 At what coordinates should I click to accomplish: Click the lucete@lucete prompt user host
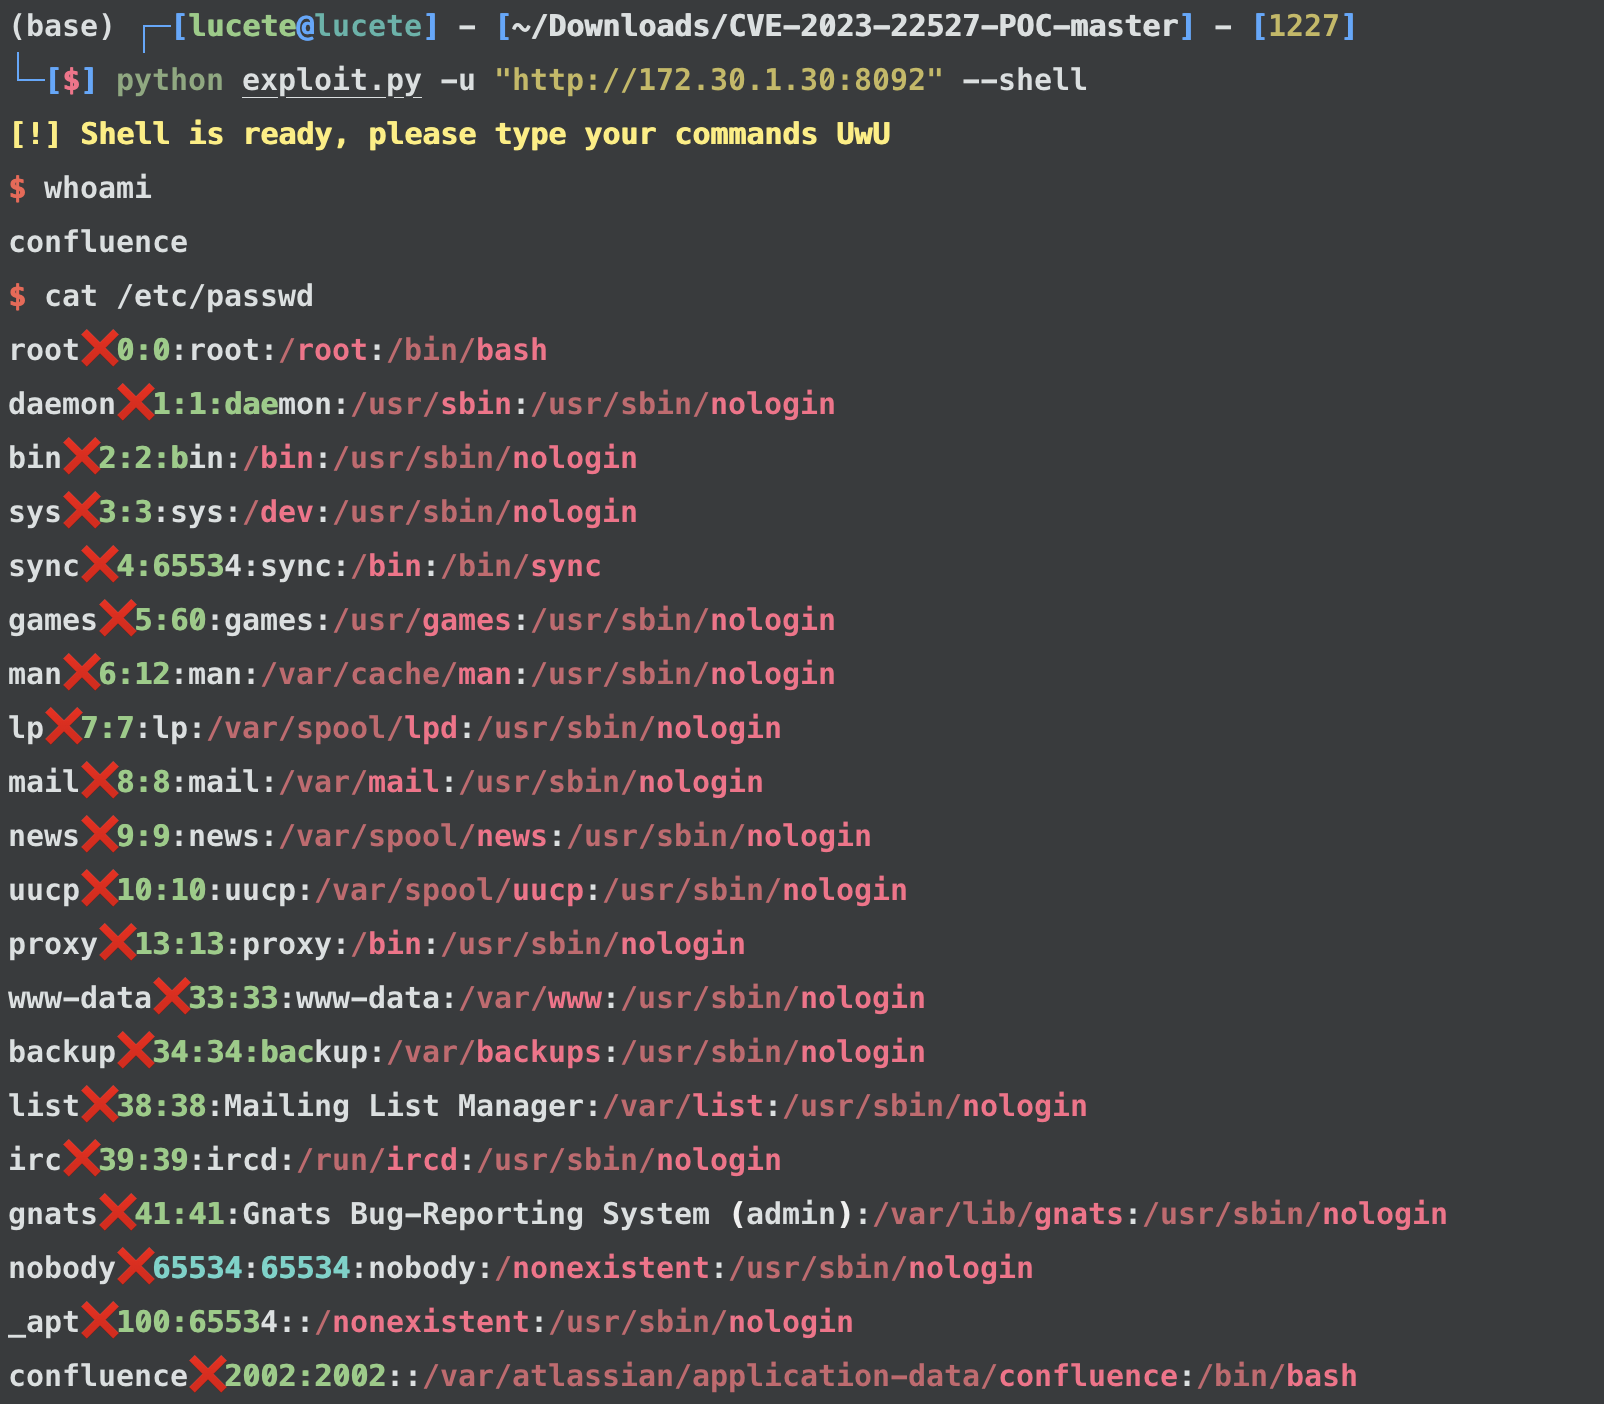305,26
